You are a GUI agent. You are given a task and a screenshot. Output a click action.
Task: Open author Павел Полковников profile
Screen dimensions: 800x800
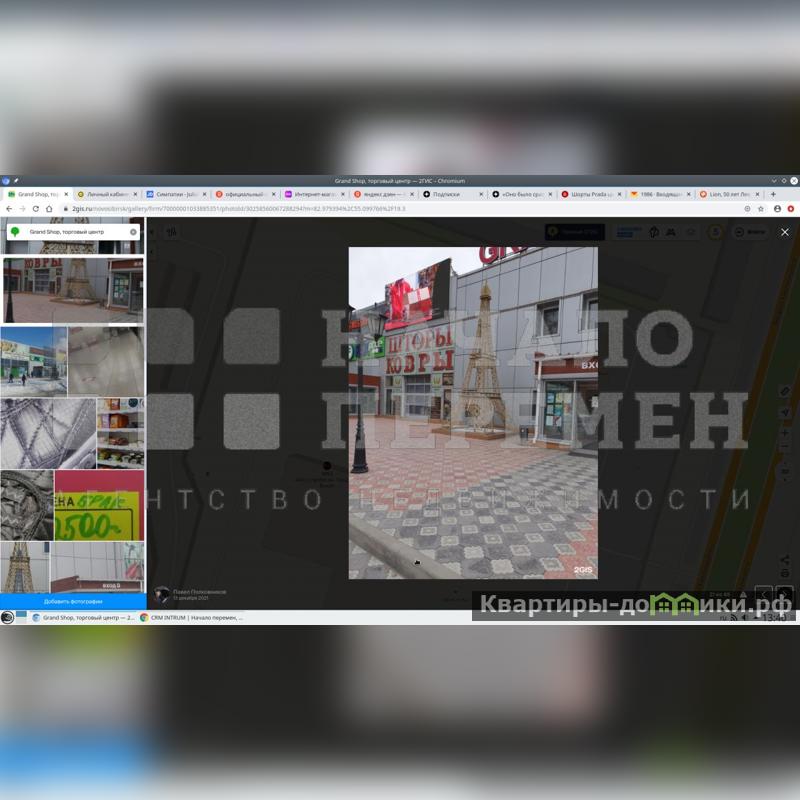coord(199,592)
